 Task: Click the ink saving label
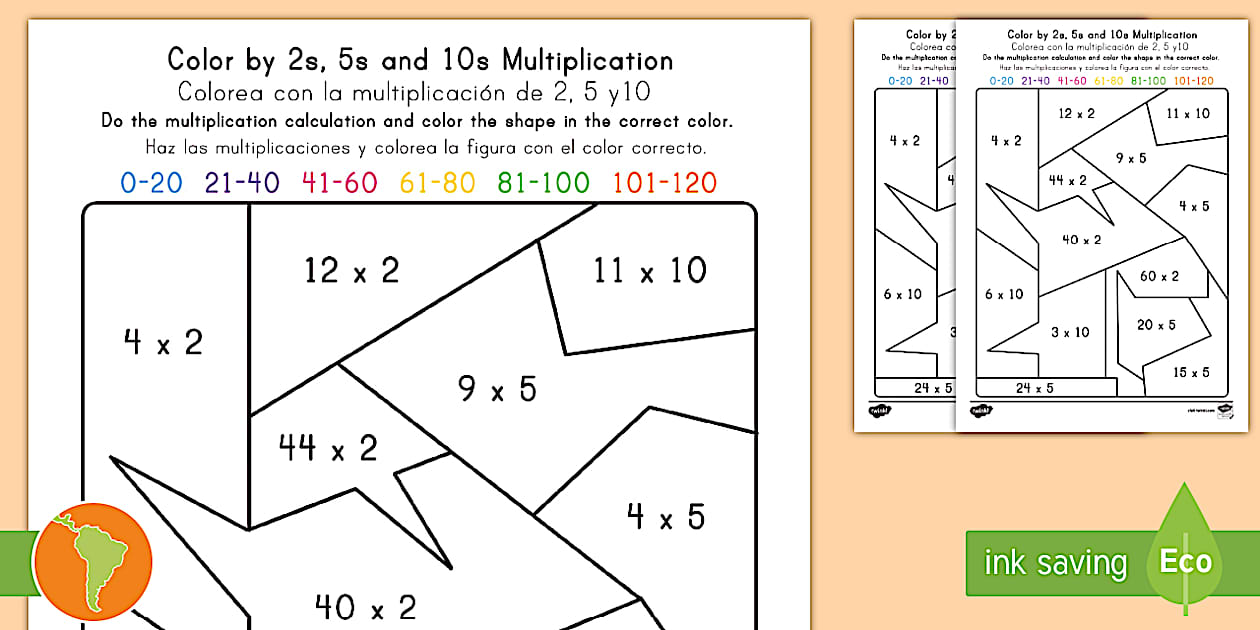(x=1054, y=562)
